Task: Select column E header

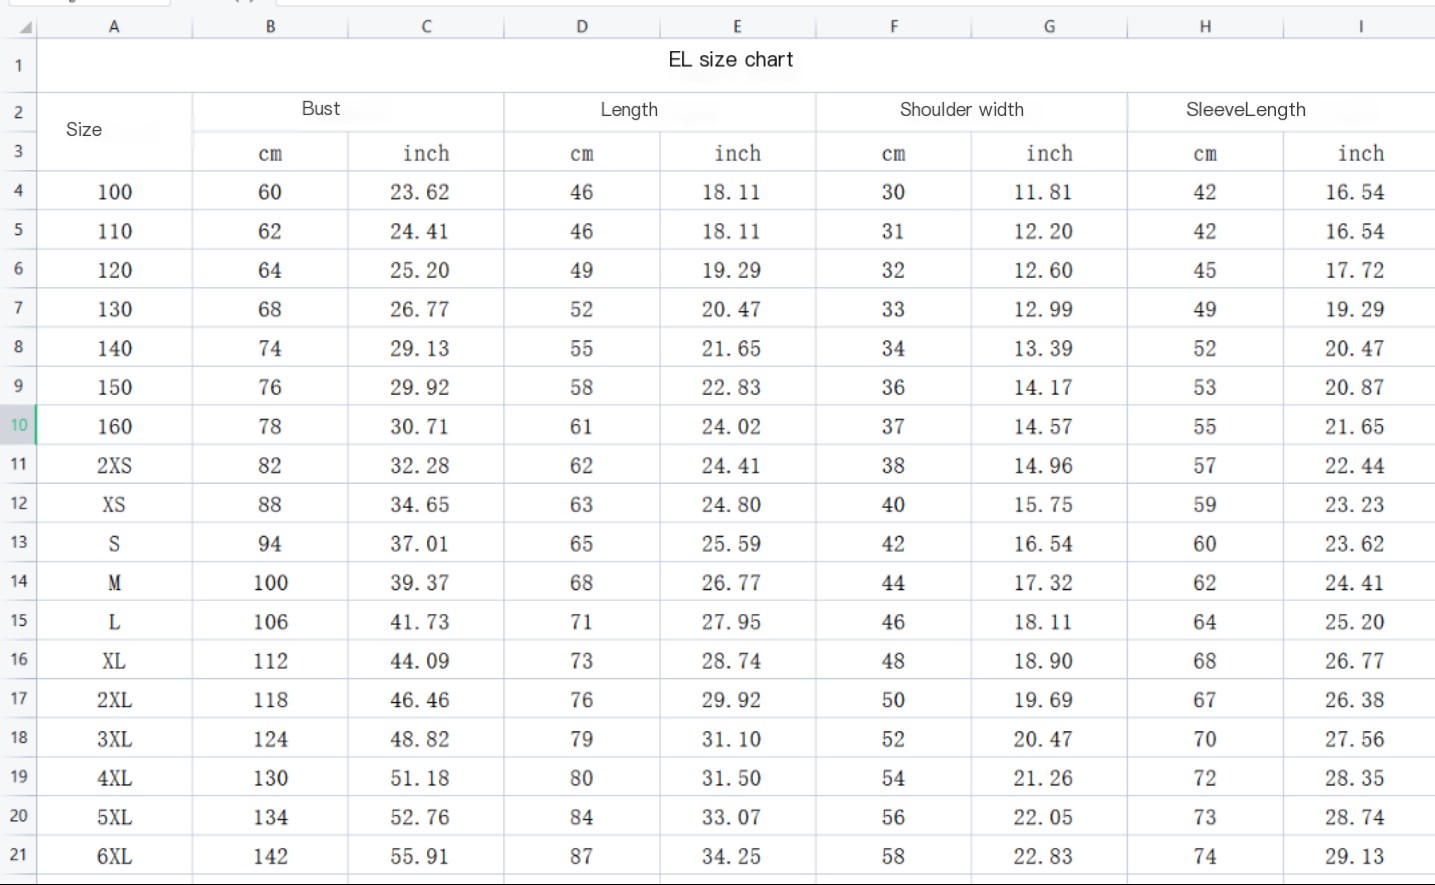Action: pos(737,27)
